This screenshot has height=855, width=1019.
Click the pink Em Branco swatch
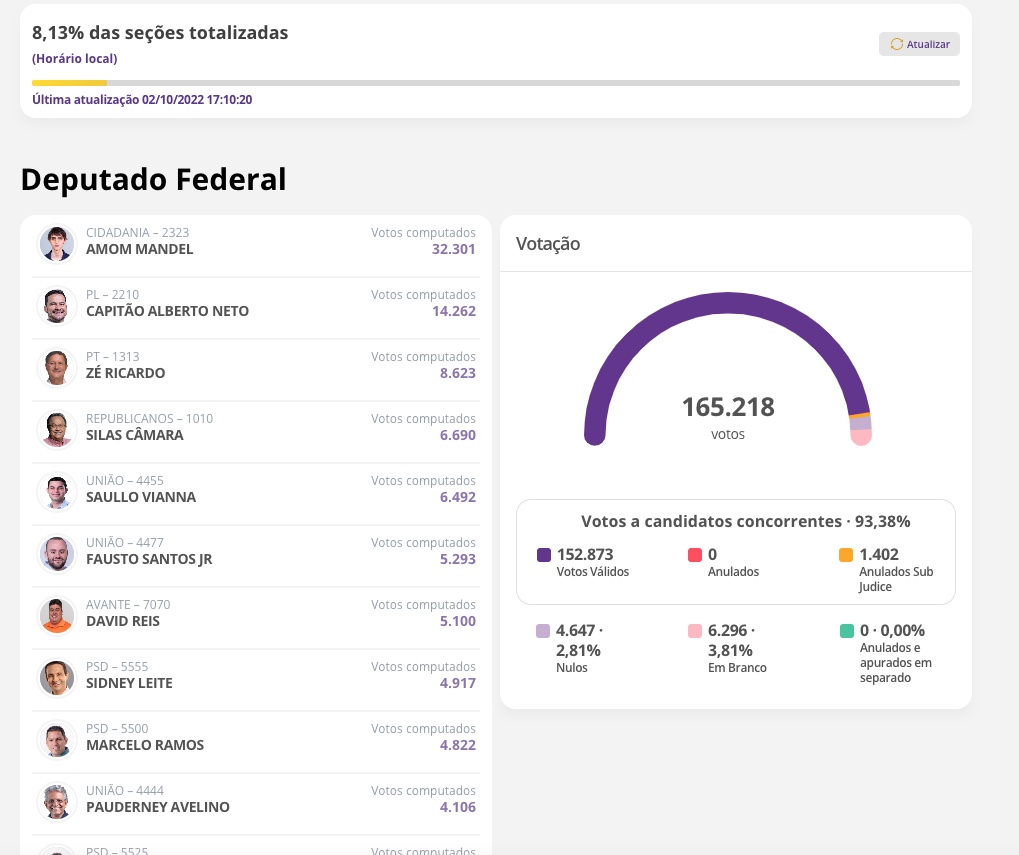click(695, 631)
